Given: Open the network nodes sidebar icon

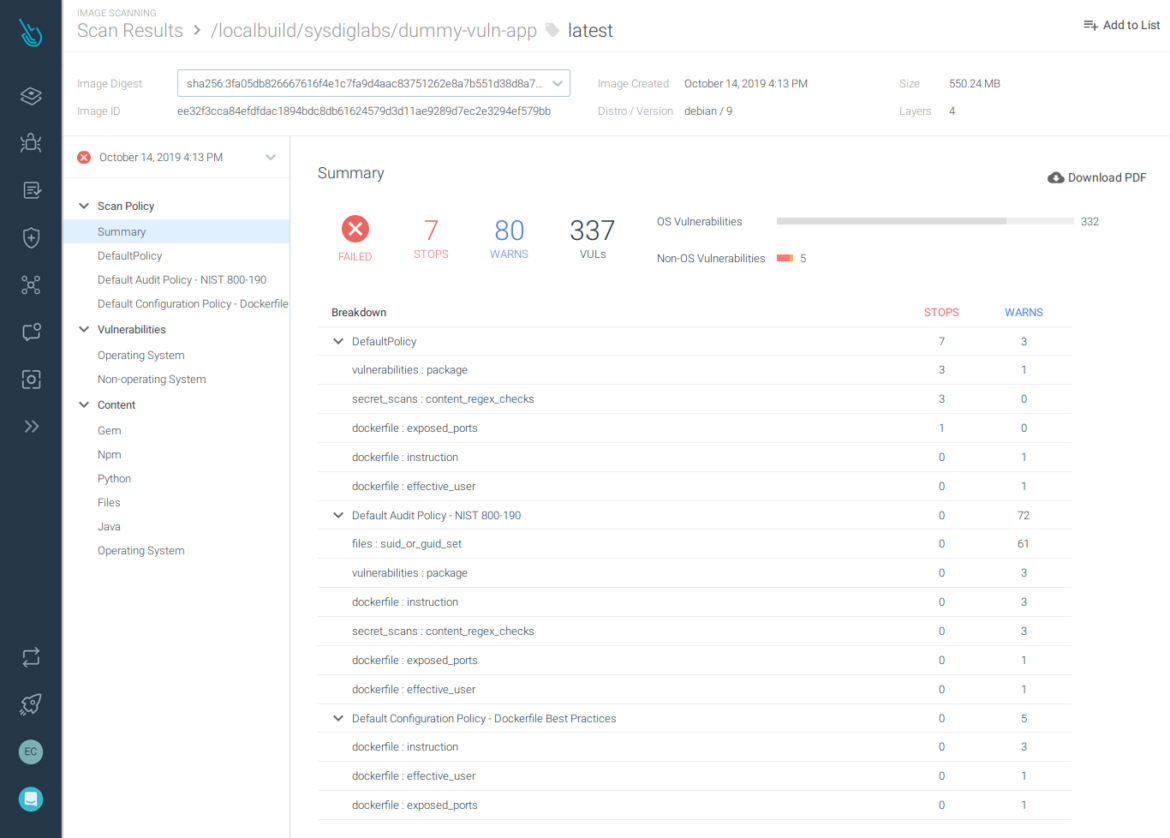Looking at the screenshot, I should tap(31, 285).
